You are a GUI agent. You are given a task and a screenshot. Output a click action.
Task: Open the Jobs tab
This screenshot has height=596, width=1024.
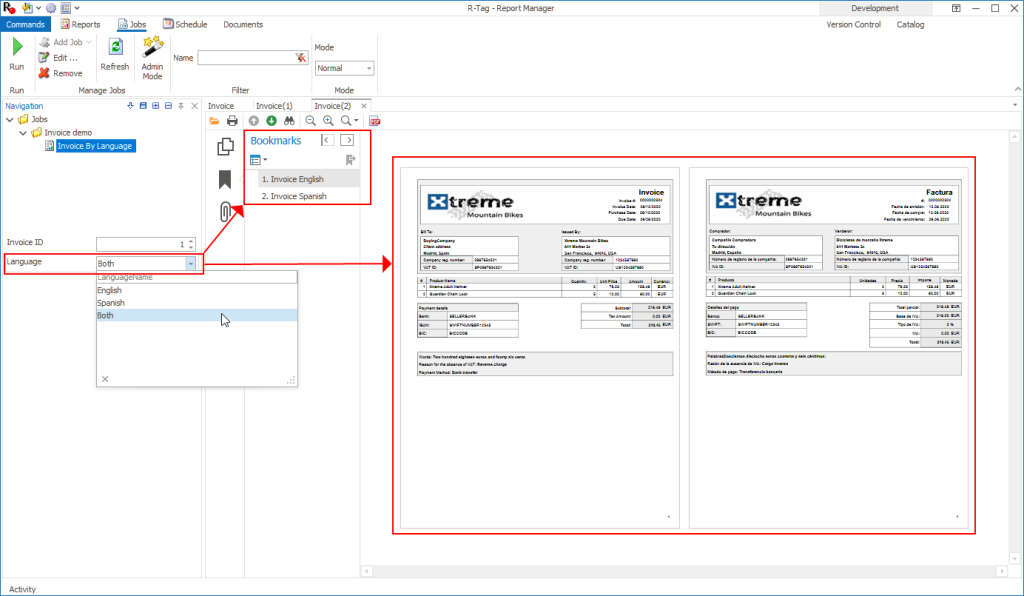point(132,24)
